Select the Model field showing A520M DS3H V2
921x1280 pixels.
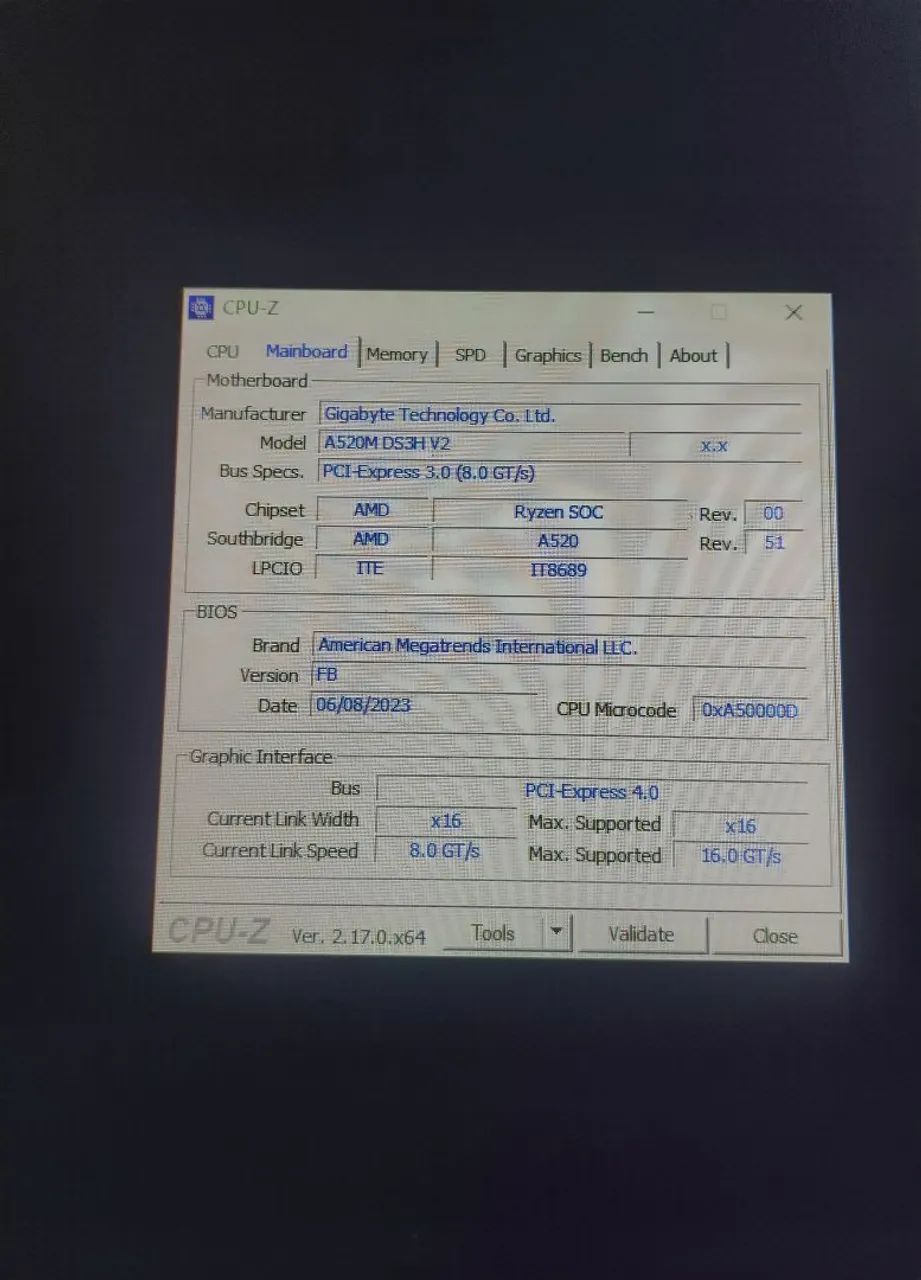400,443
